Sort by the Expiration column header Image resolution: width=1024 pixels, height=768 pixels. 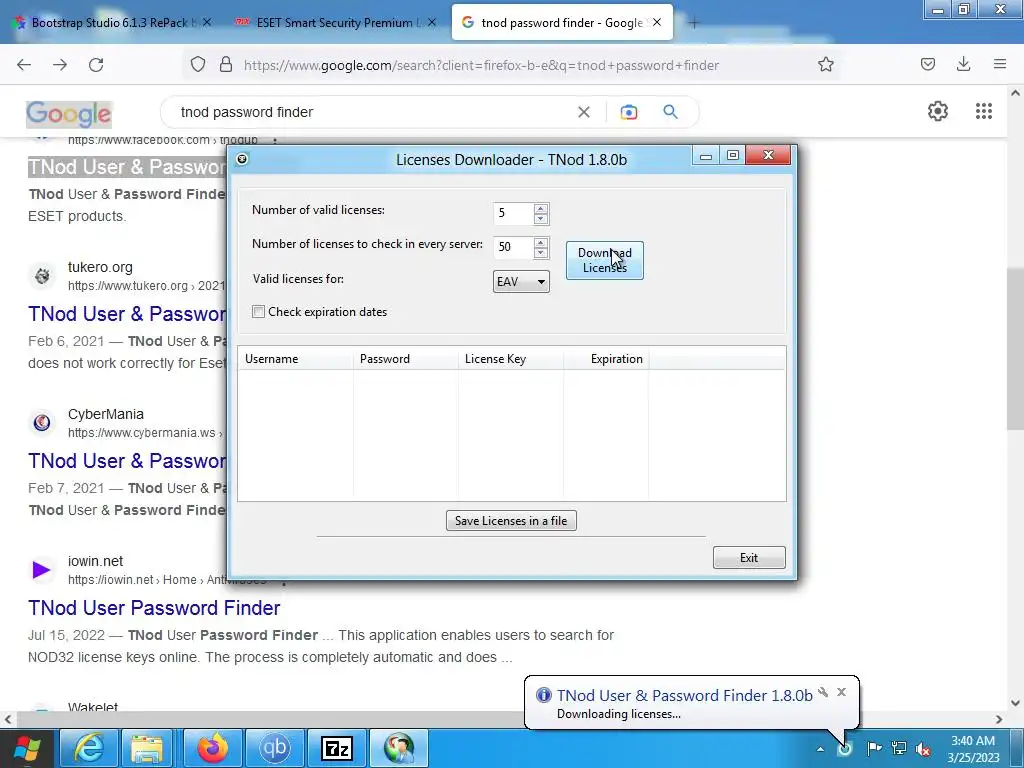tap(606, 359)
